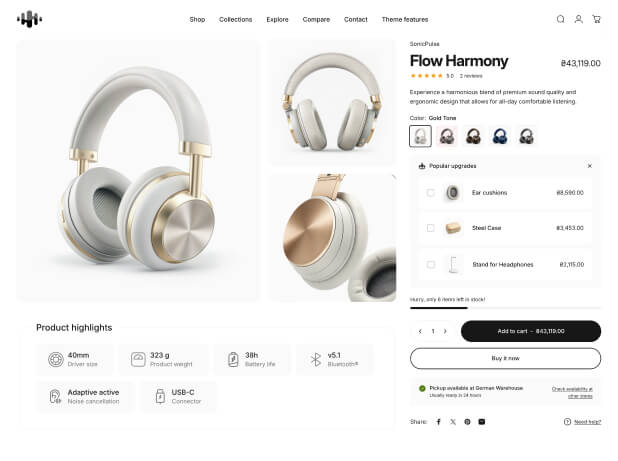The height and width of the screenshot is (461, 618).
Task: Share on Pinterest icon
Action: 467,422
